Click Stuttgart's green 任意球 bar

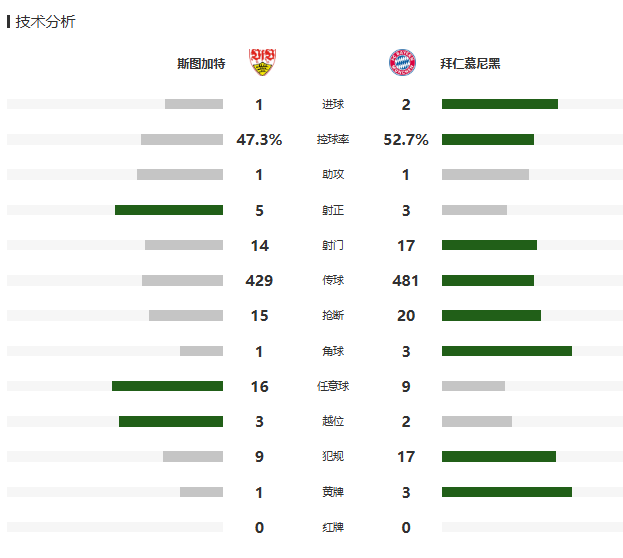coord(167,386)
